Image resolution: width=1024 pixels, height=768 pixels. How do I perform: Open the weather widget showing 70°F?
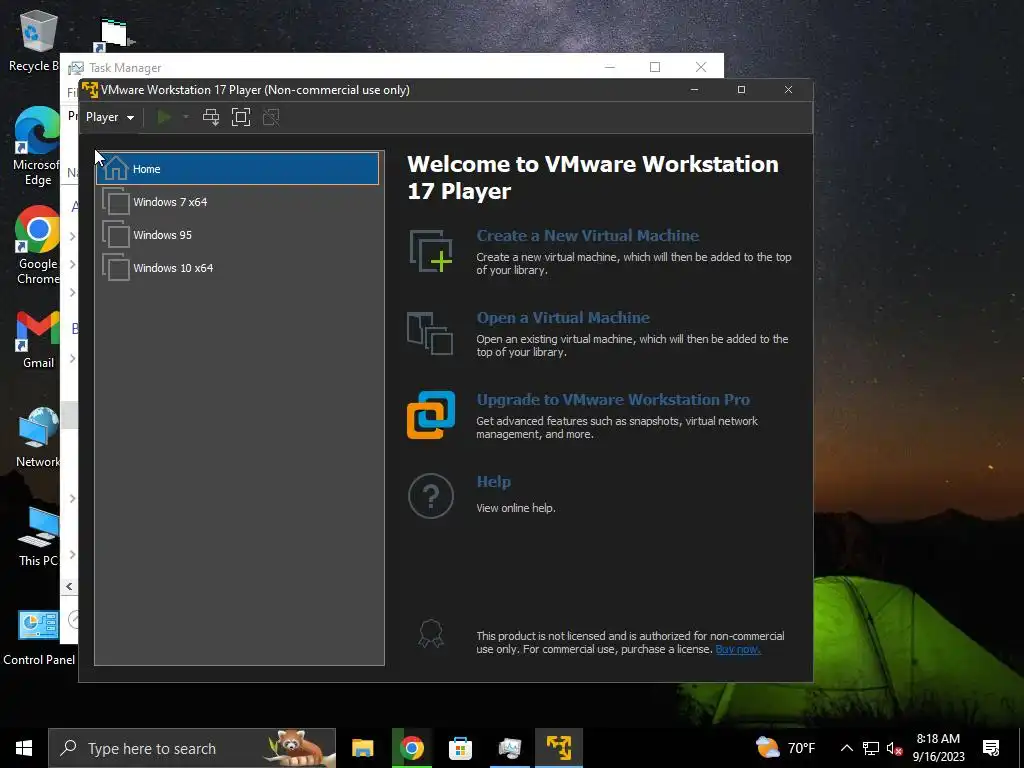tap(786, 748)
